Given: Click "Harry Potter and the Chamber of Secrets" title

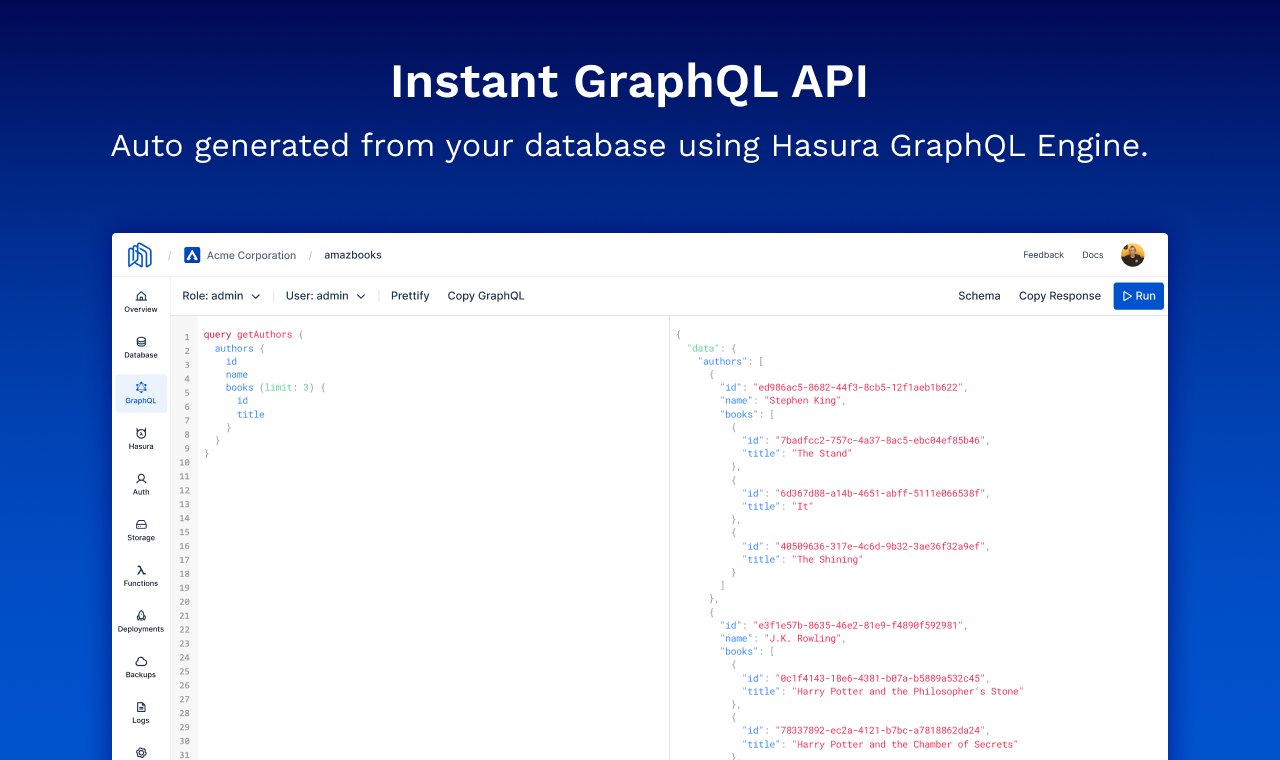Looking at the screenshot, I should point(905,745).
